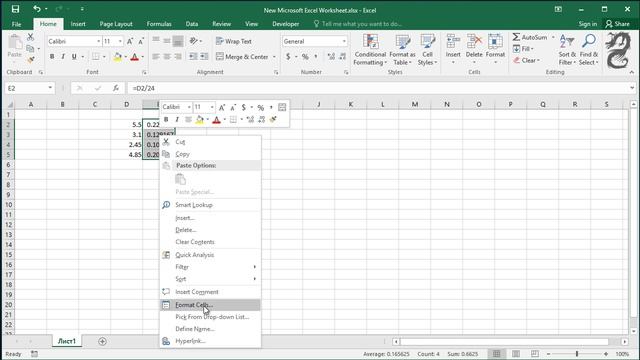640x360 pixels.
Task: Click Percent Style in mini toolbar
Action: click(261, 107)
